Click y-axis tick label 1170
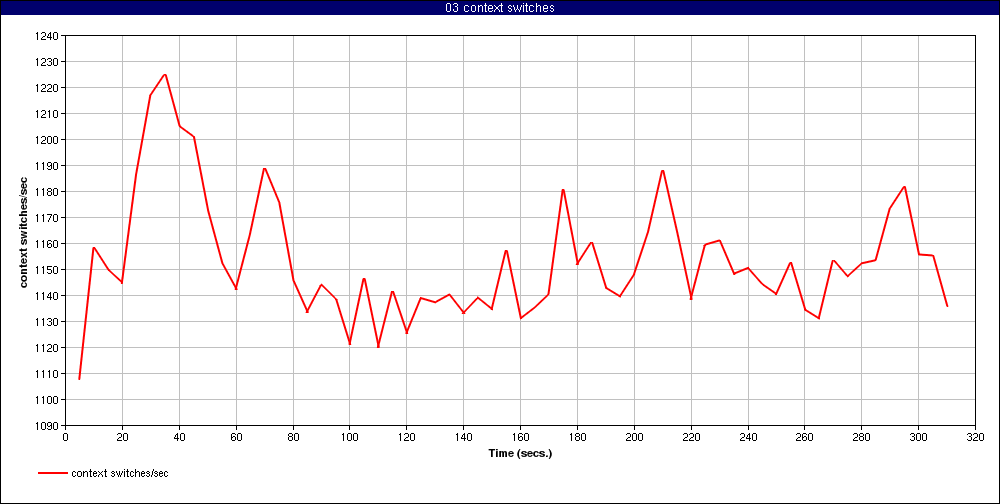 coord(48,218)
